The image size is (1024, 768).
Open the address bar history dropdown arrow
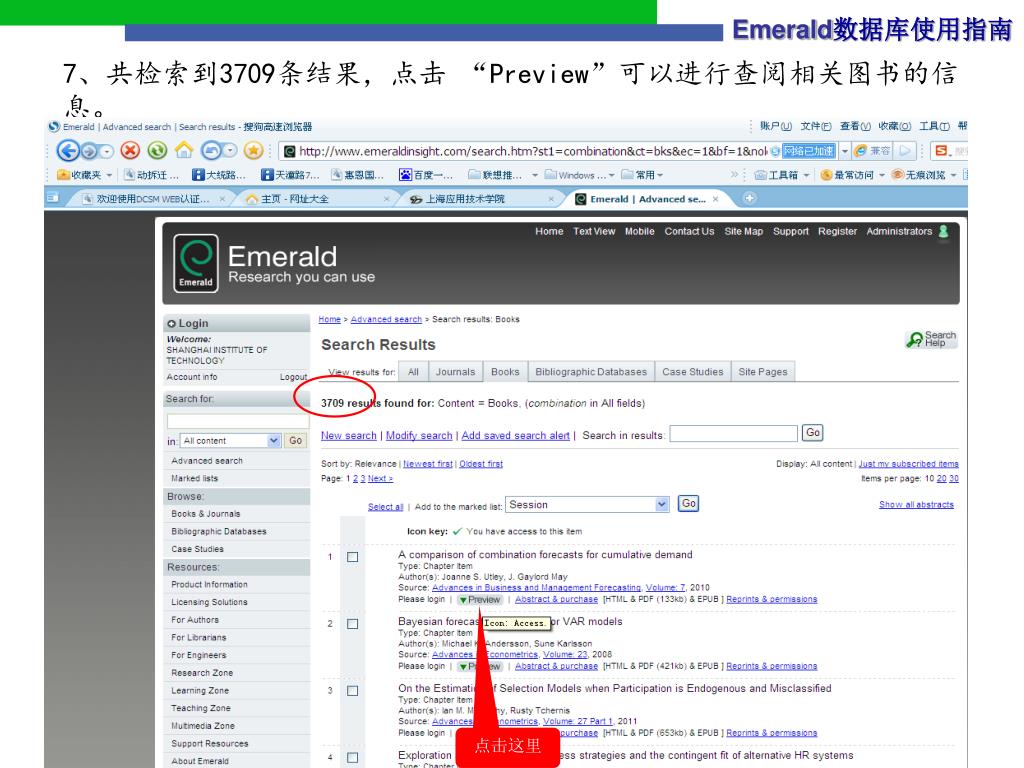(845, 151)
